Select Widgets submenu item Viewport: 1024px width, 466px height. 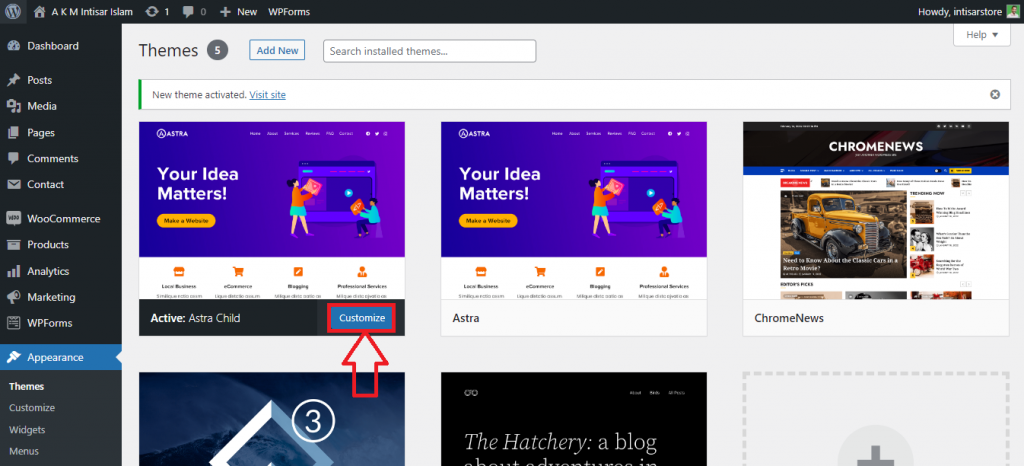(27, 430)
